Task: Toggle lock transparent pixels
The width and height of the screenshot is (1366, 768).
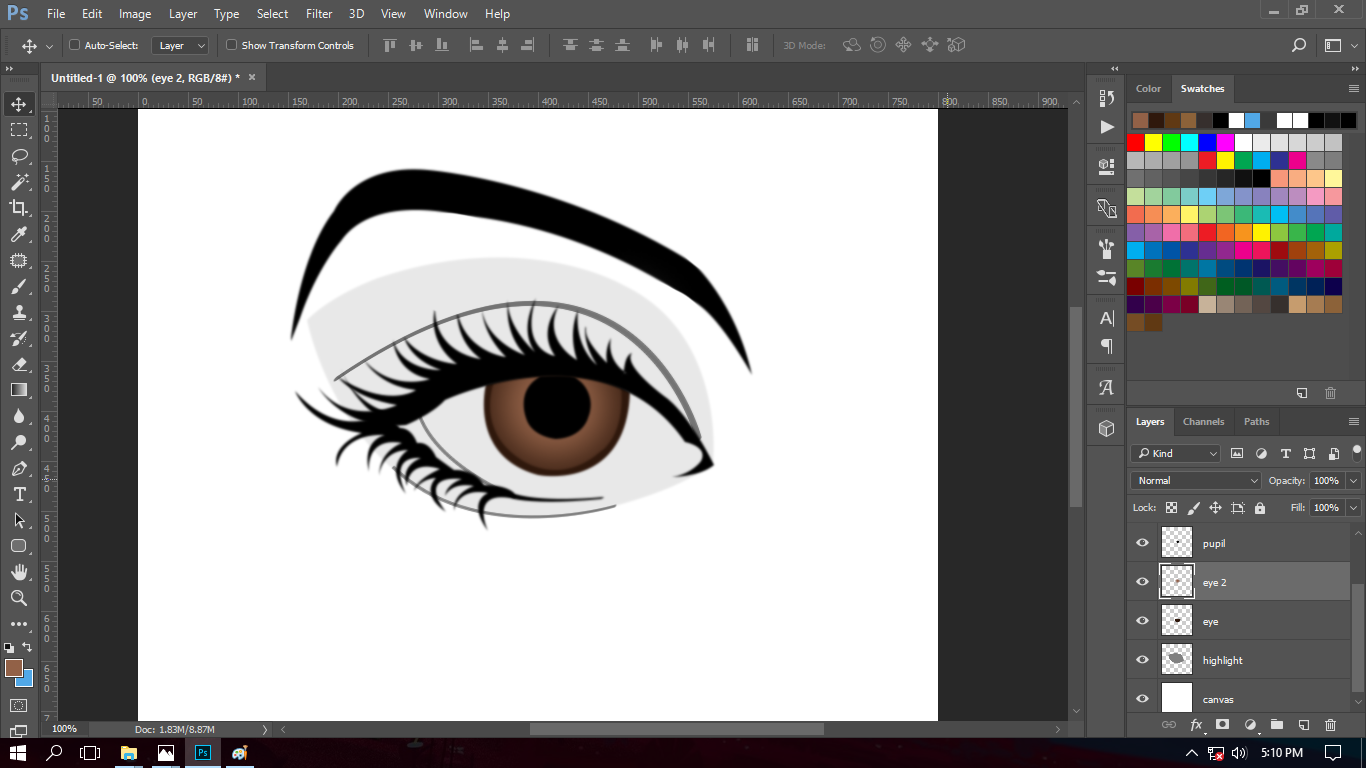Action: (1171, 508)
